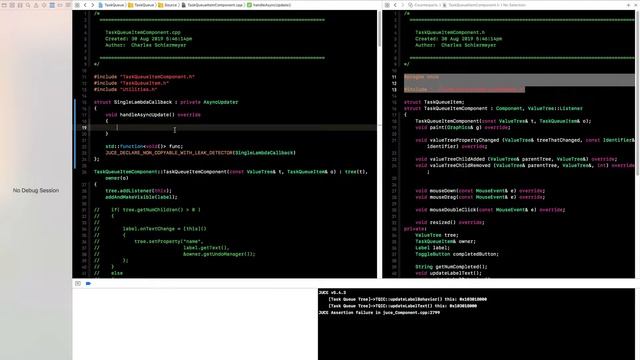The height and width of the screenshot is (360, 640).
Task: Click 'JUCE v5.4.3' console output line
Action: (332, 293)
